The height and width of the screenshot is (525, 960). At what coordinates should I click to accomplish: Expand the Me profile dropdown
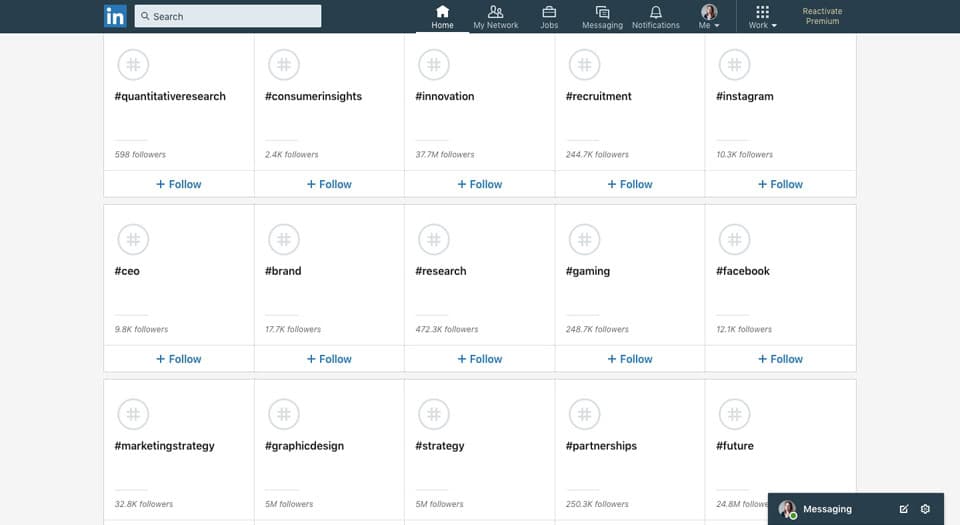(709, 17)
